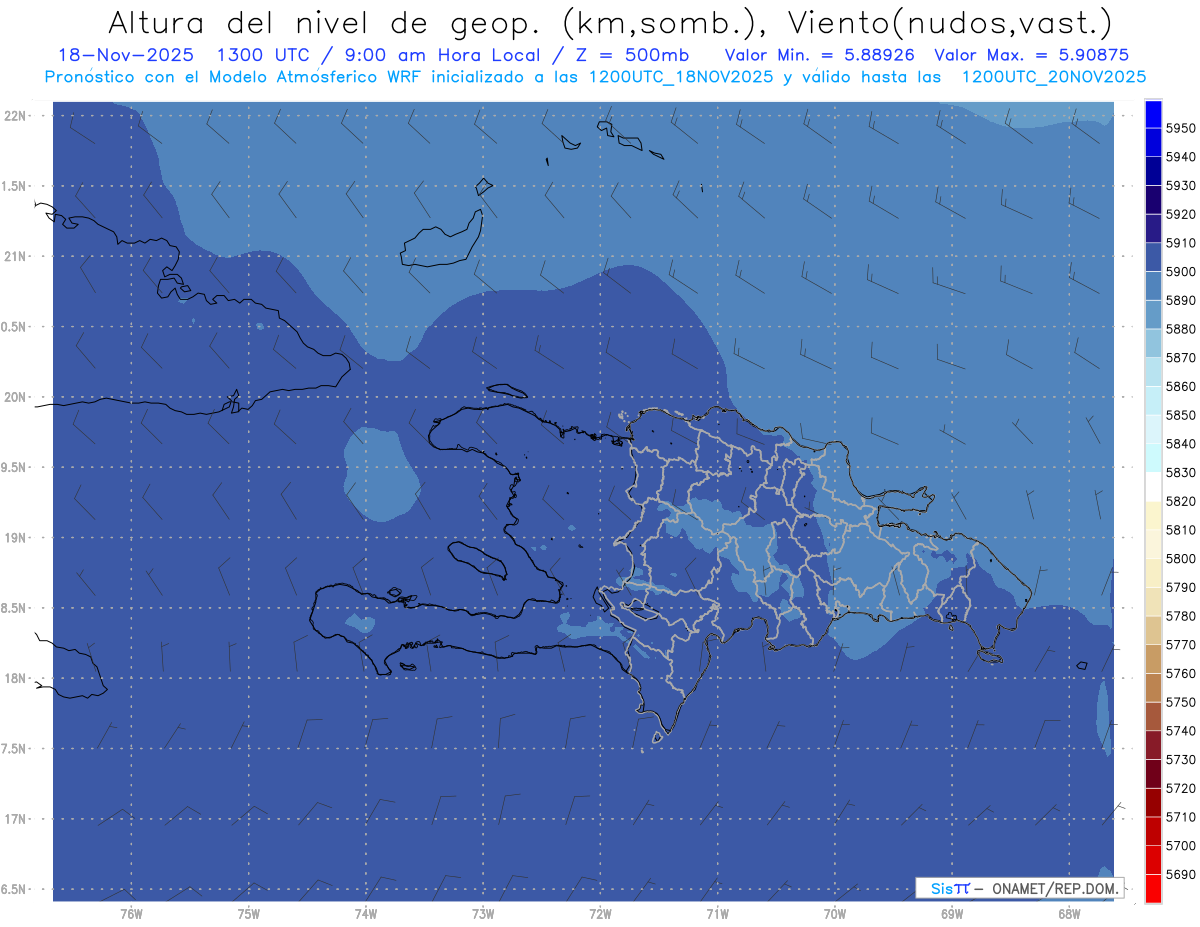Click the legend value '5740'

pyautogui.click(x=1181, y=731)
